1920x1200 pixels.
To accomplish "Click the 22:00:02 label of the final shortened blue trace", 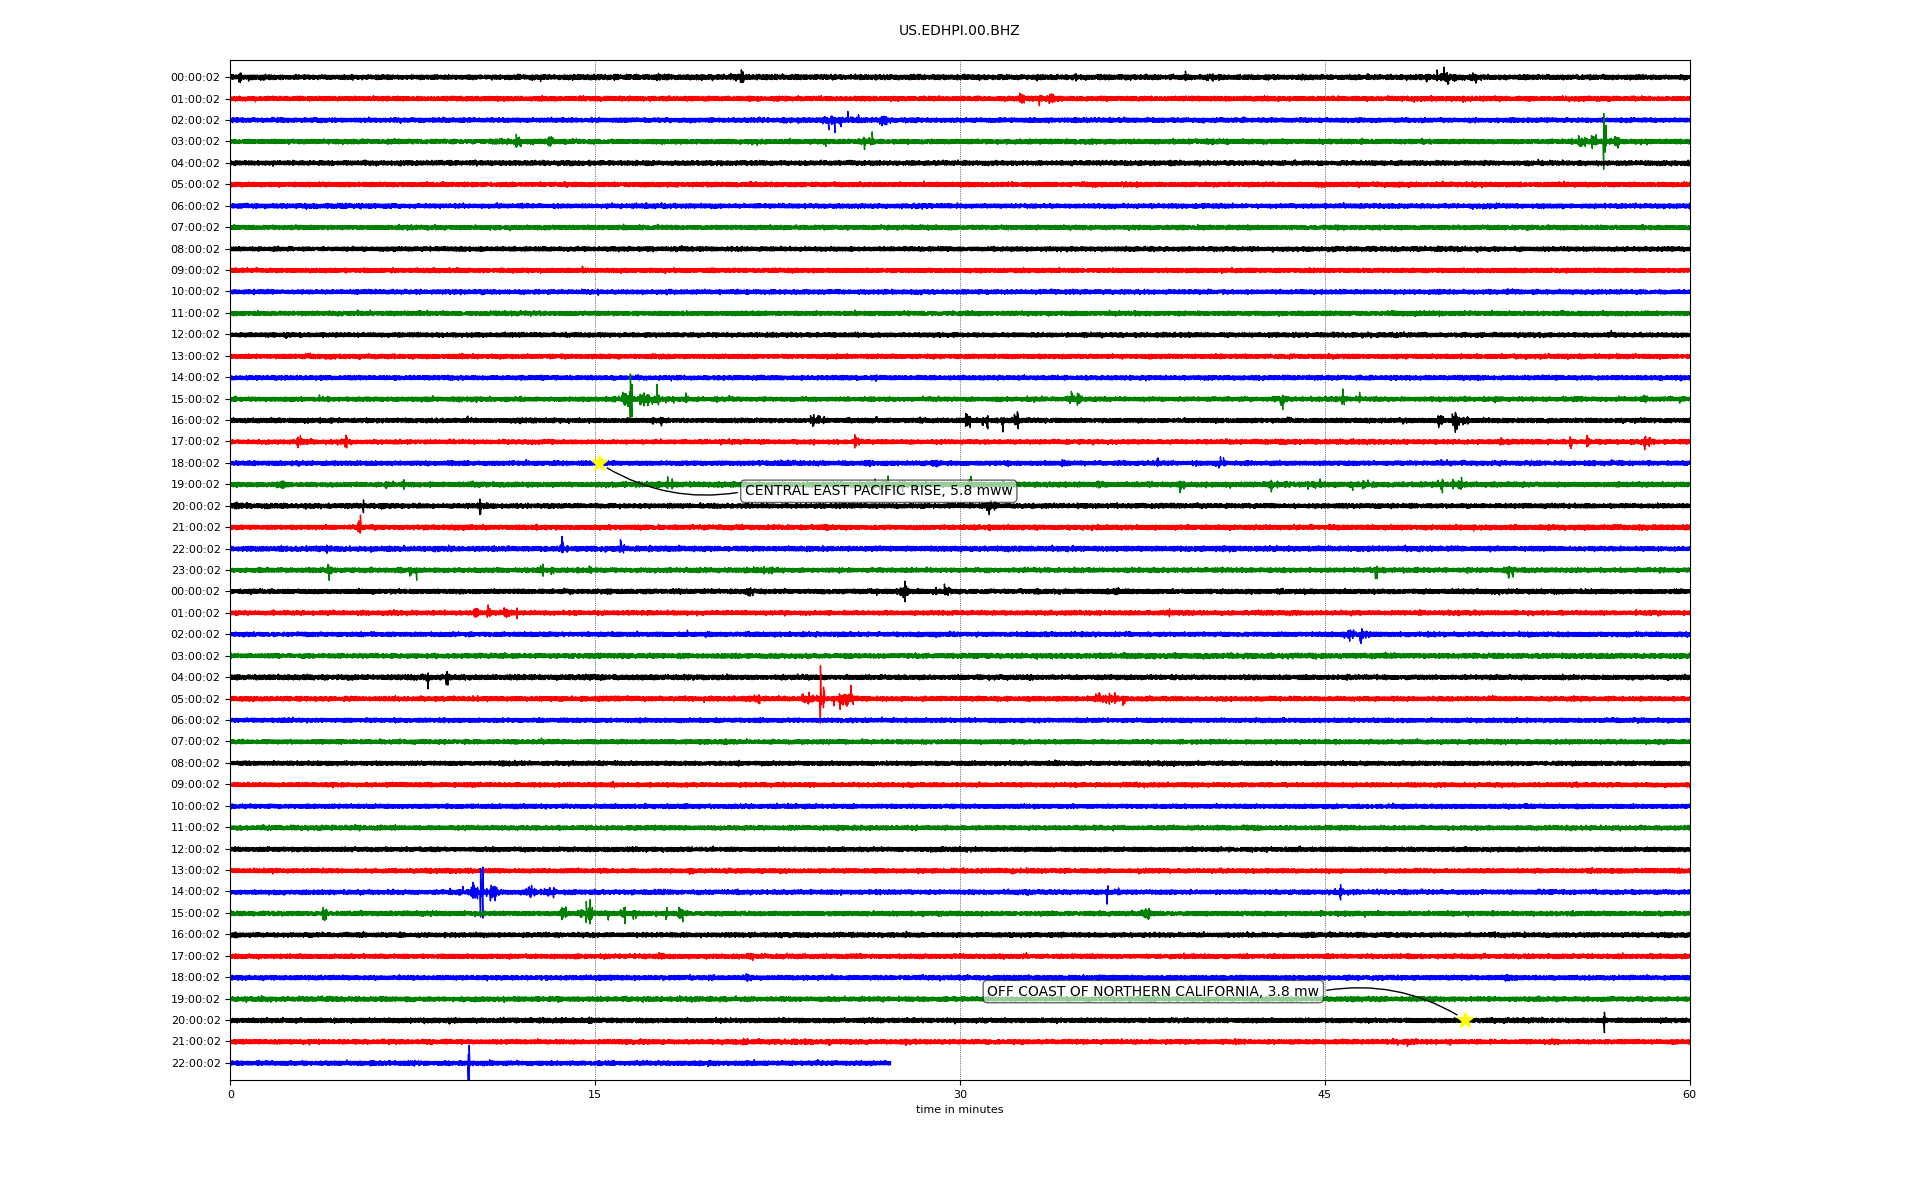I will [x=195, y=1063].
